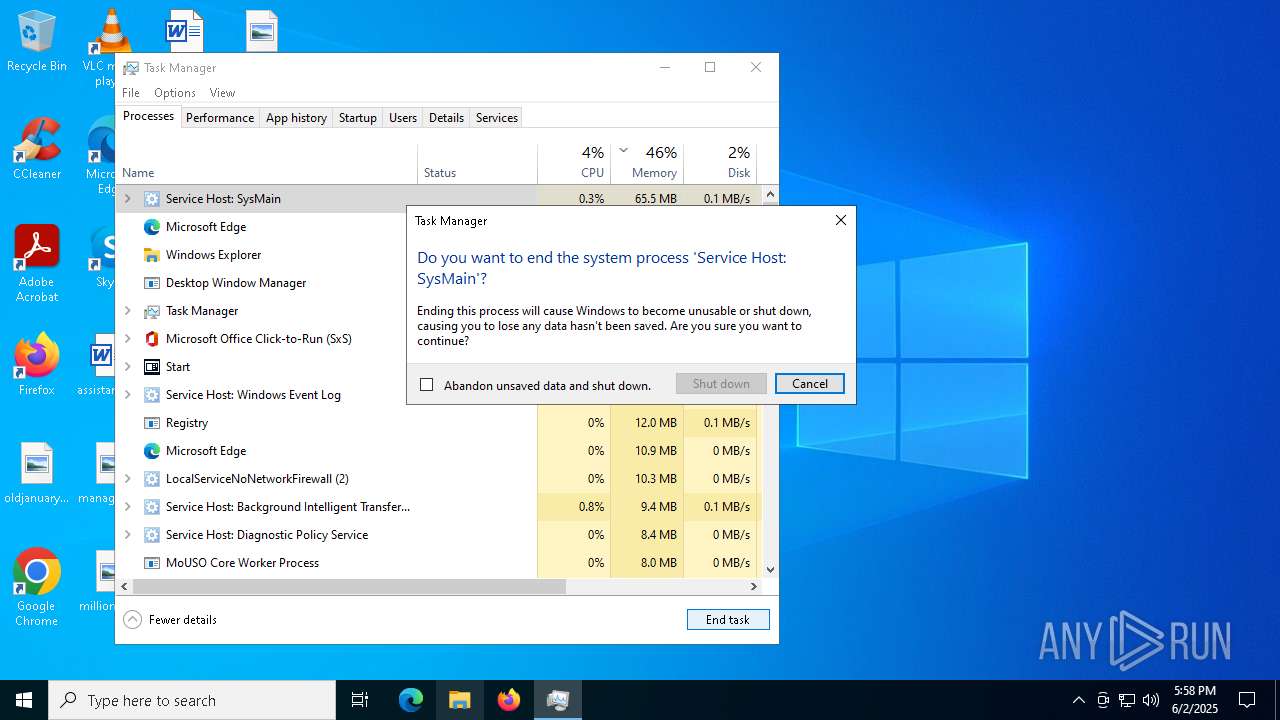Switch to the App history tab
Image resolution: width=1280 pixels, height=720 pixels.
[296, 118]
